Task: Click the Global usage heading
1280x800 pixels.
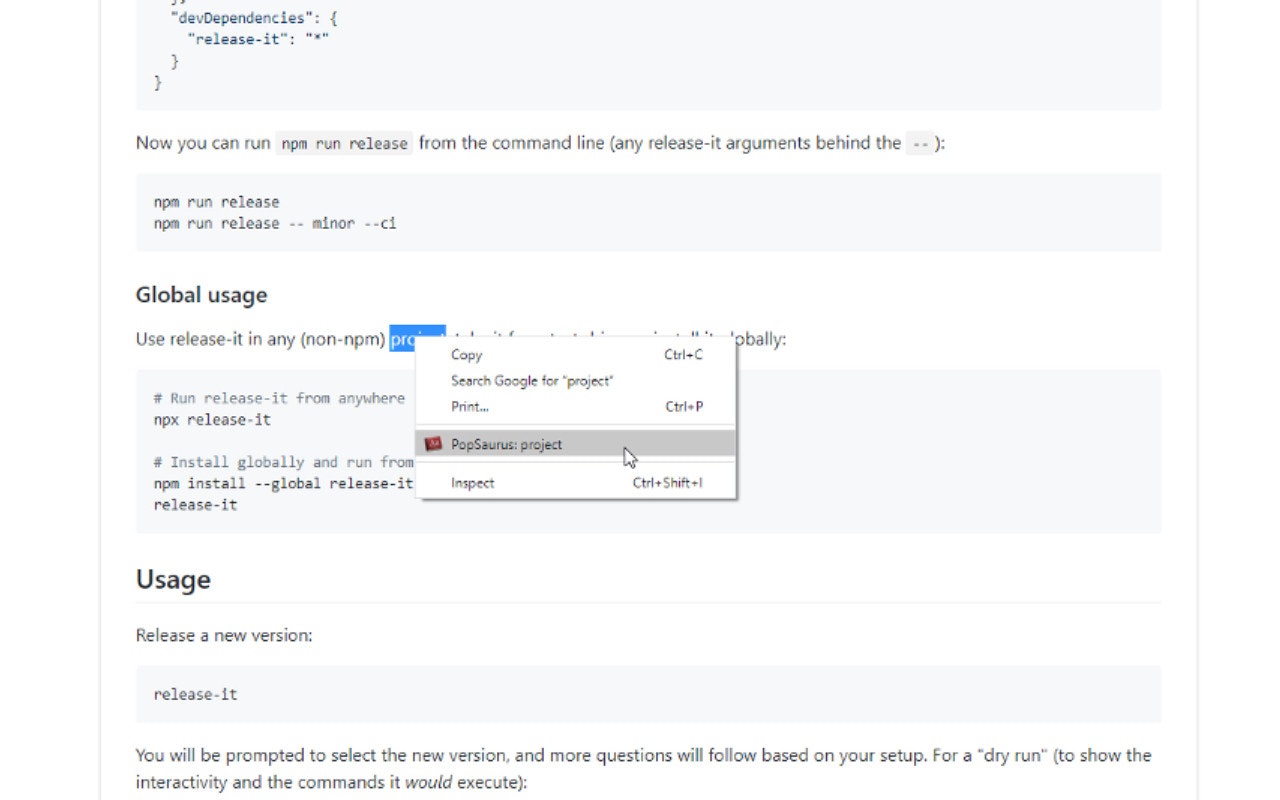Action: 201,295
